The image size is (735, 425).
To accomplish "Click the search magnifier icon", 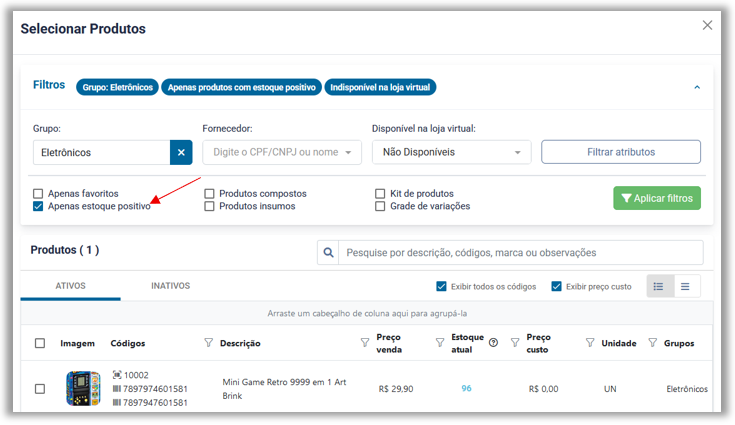I will pyautogui.click(x=328, y=253).
